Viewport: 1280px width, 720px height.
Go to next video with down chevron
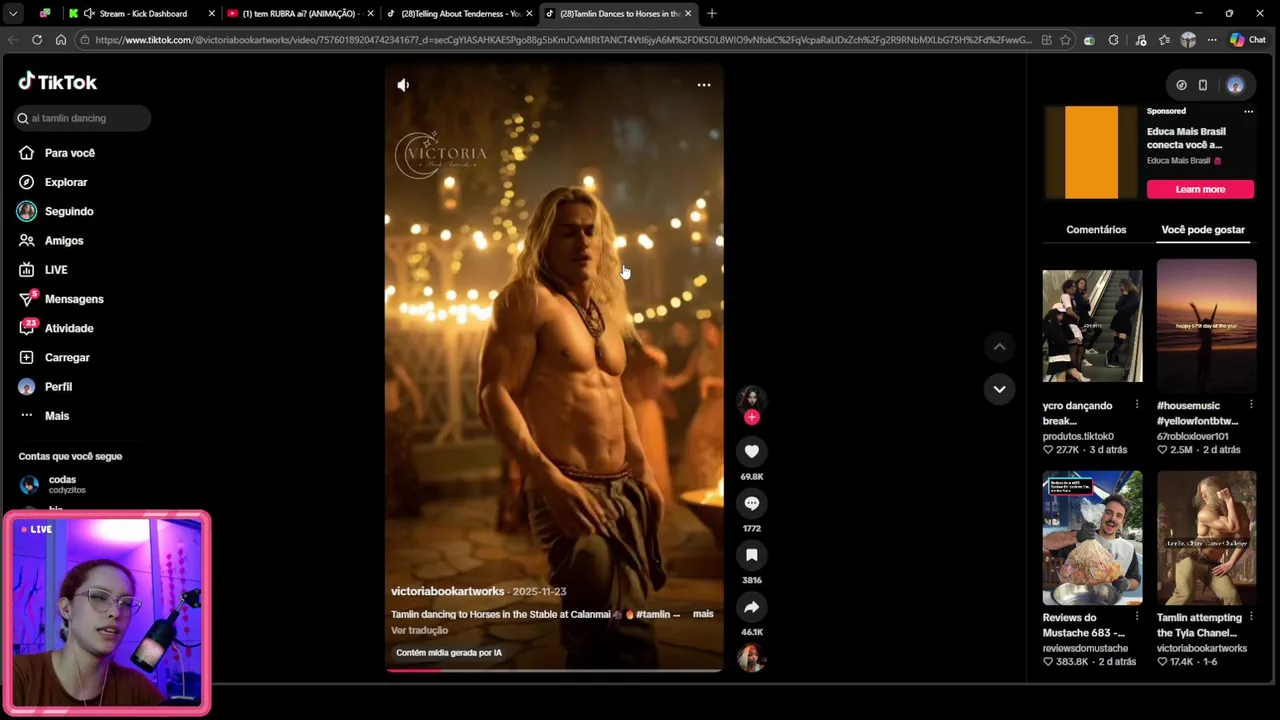(x=999, y=389)
